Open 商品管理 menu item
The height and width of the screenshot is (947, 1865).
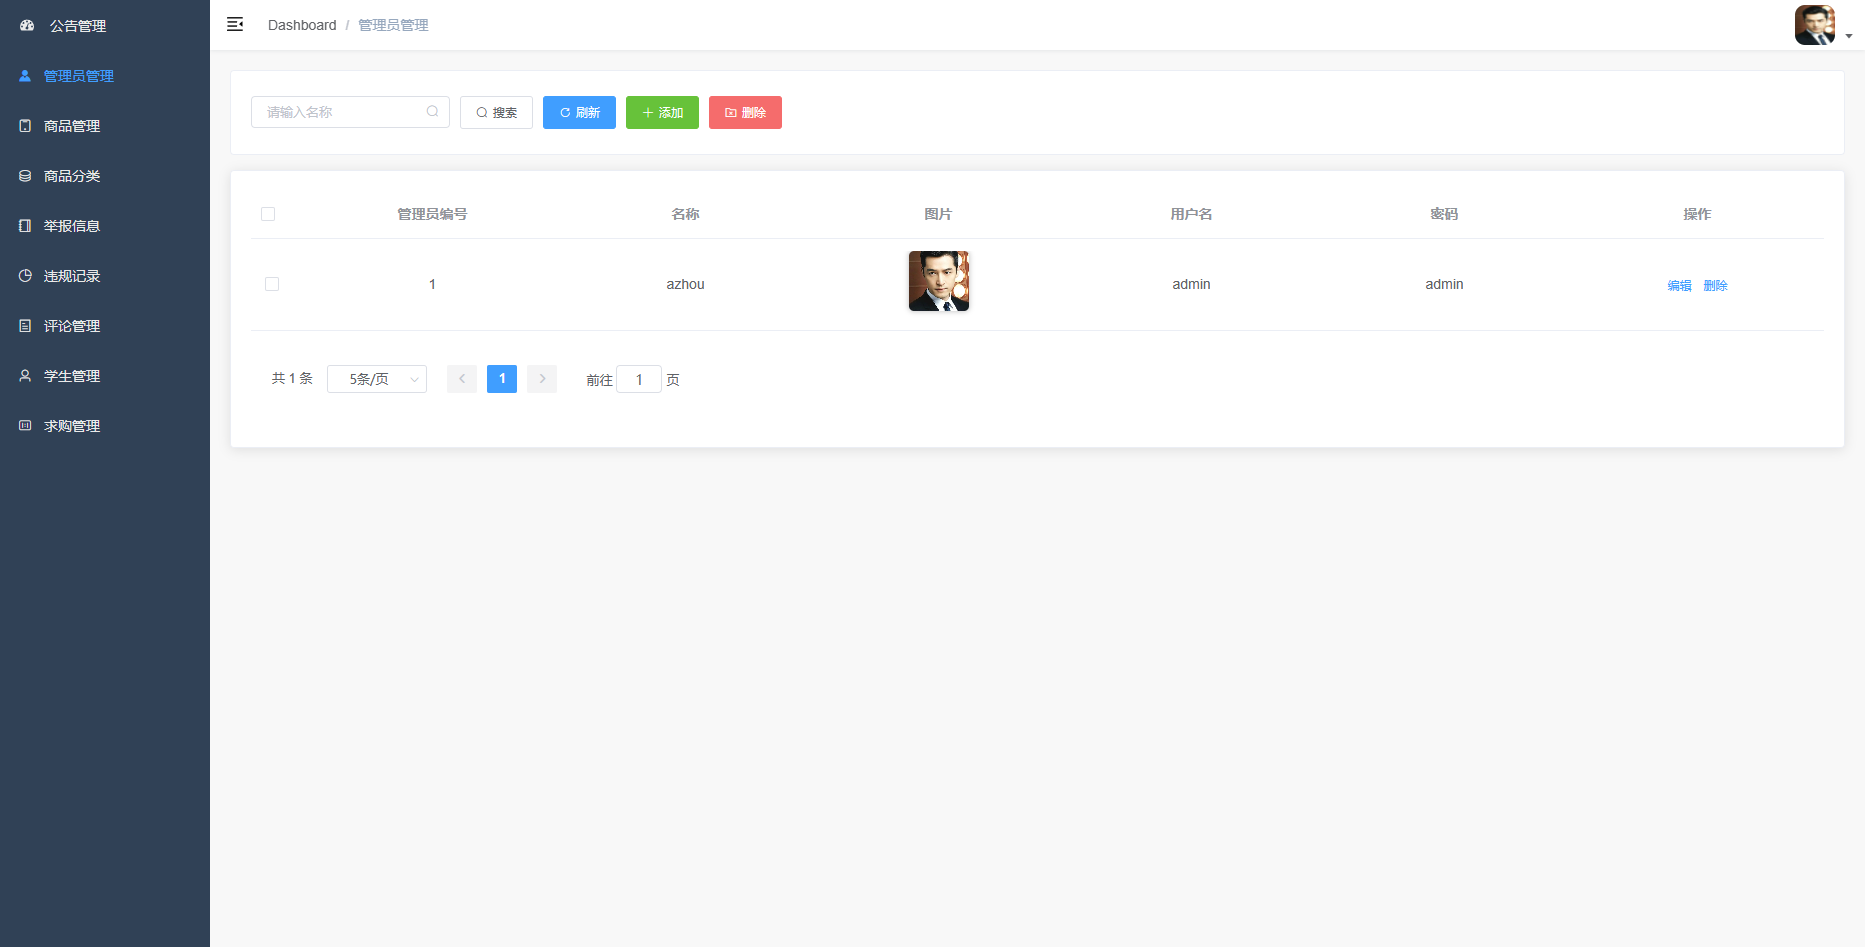[72, 126]
